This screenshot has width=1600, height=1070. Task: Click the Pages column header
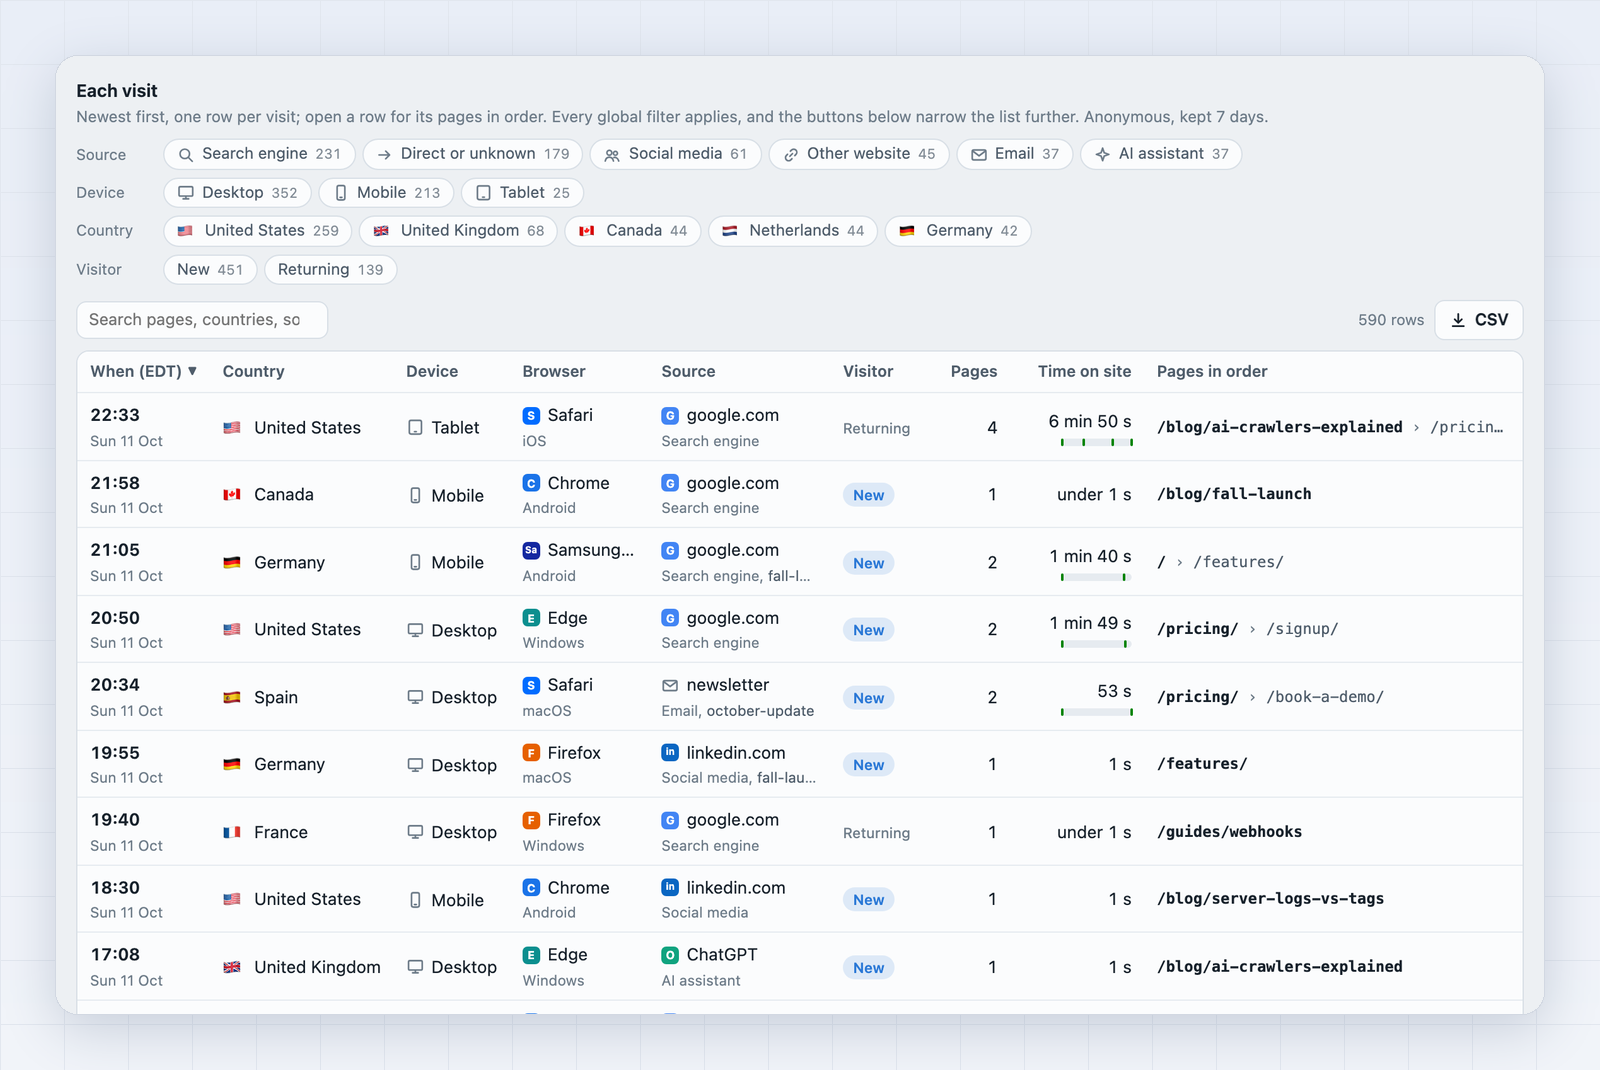[x=973, y=371]
